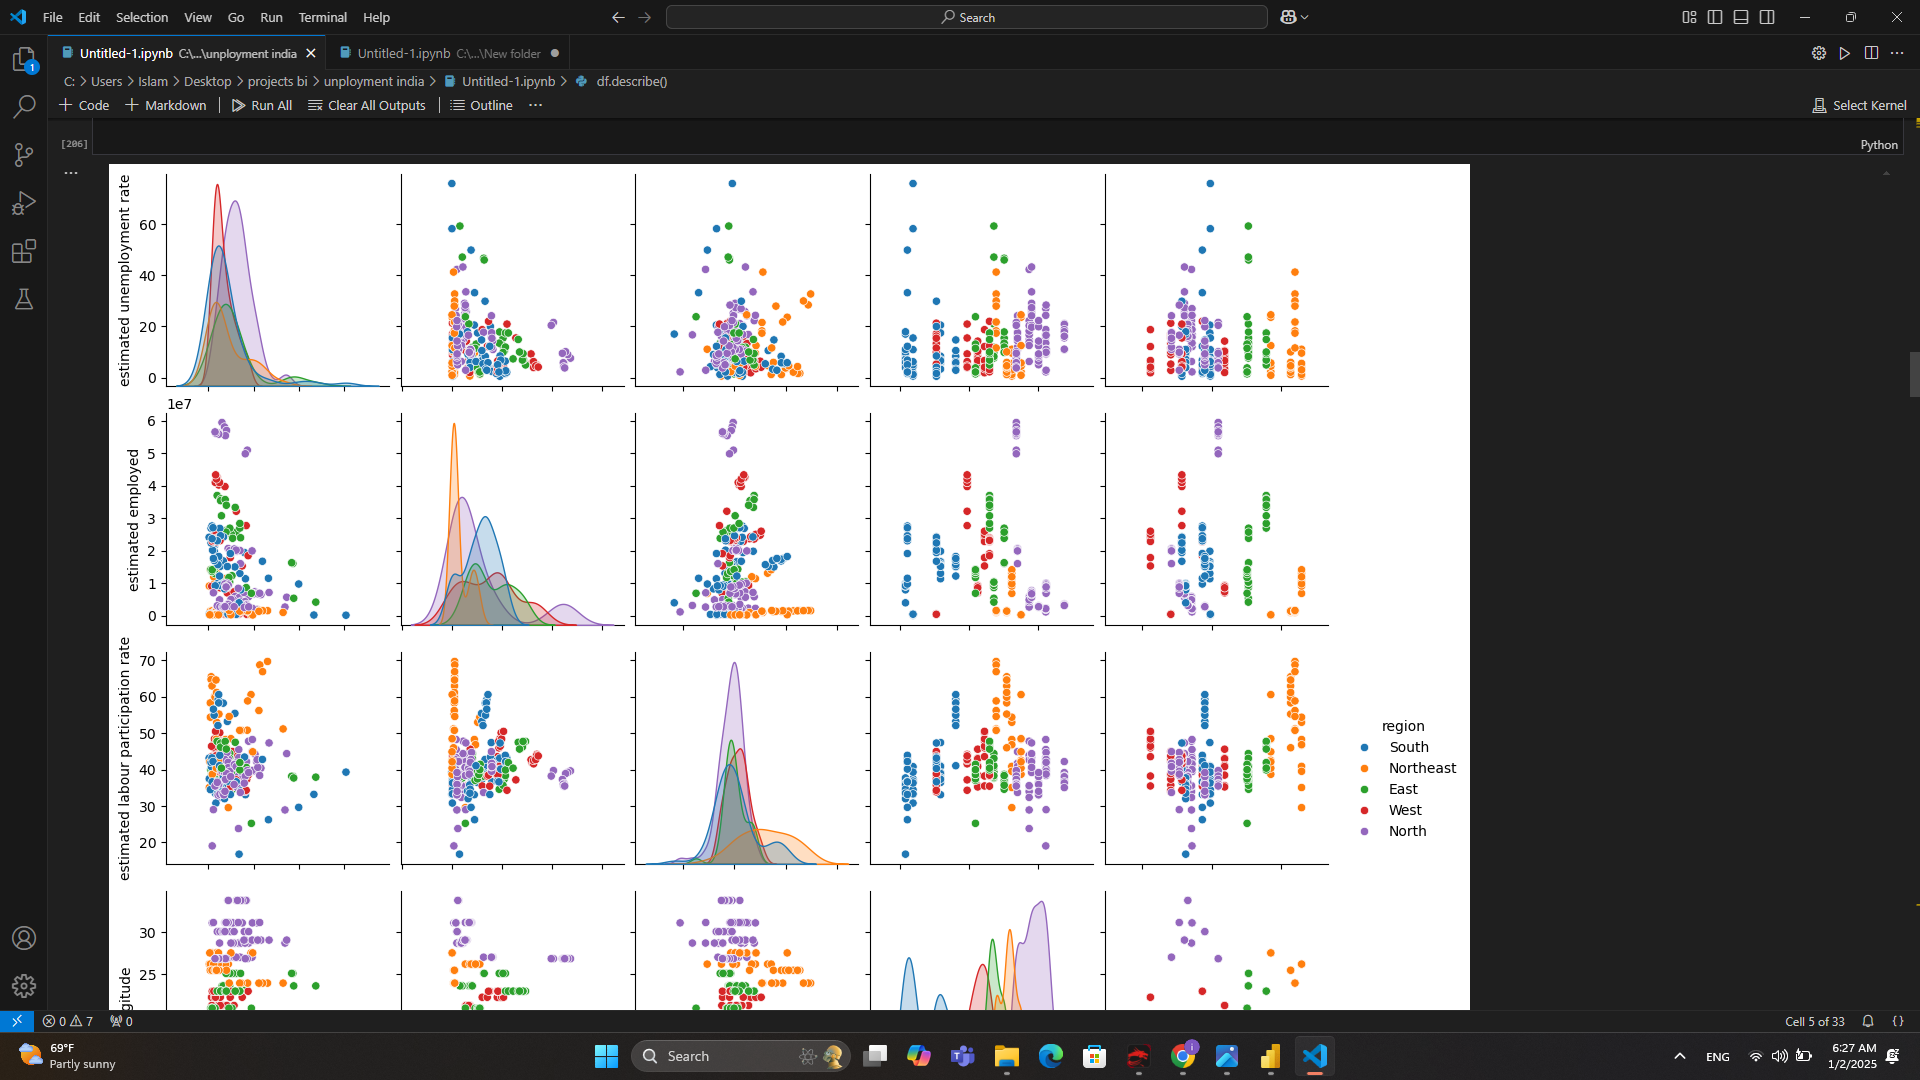Screen dimensions: 1920x1080
Task: Open the Source Control view
Action: coord(23,155)
